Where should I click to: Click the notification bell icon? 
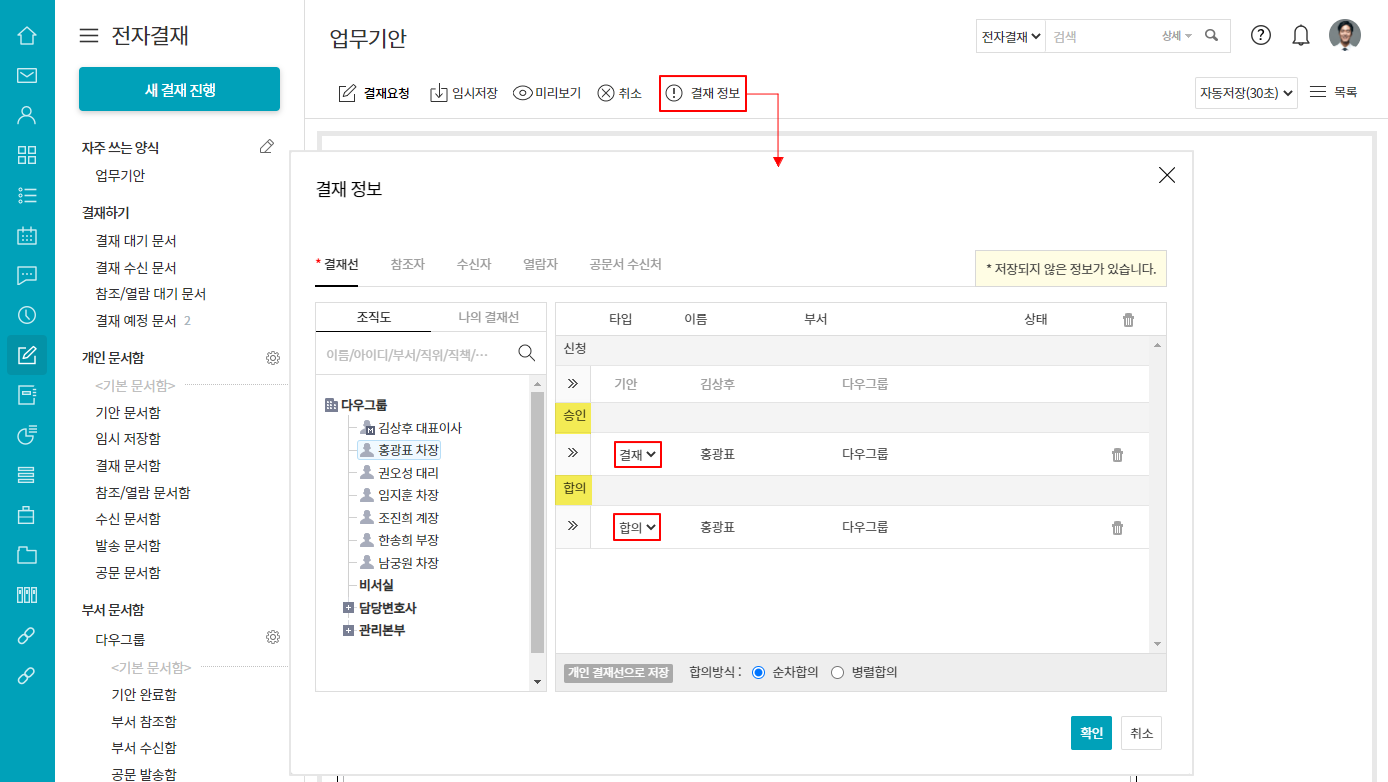pyautogui.click(x=1300, y=36)
